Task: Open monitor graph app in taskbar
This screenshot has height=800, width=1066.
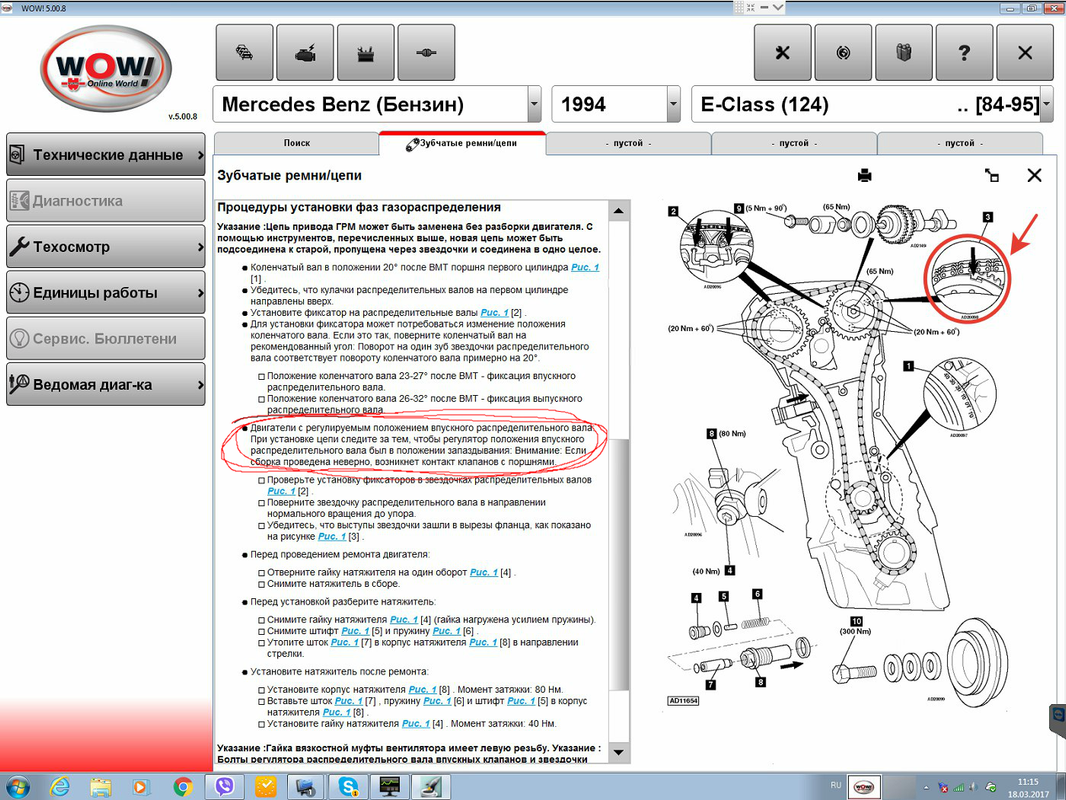Action: click(390, 786)
